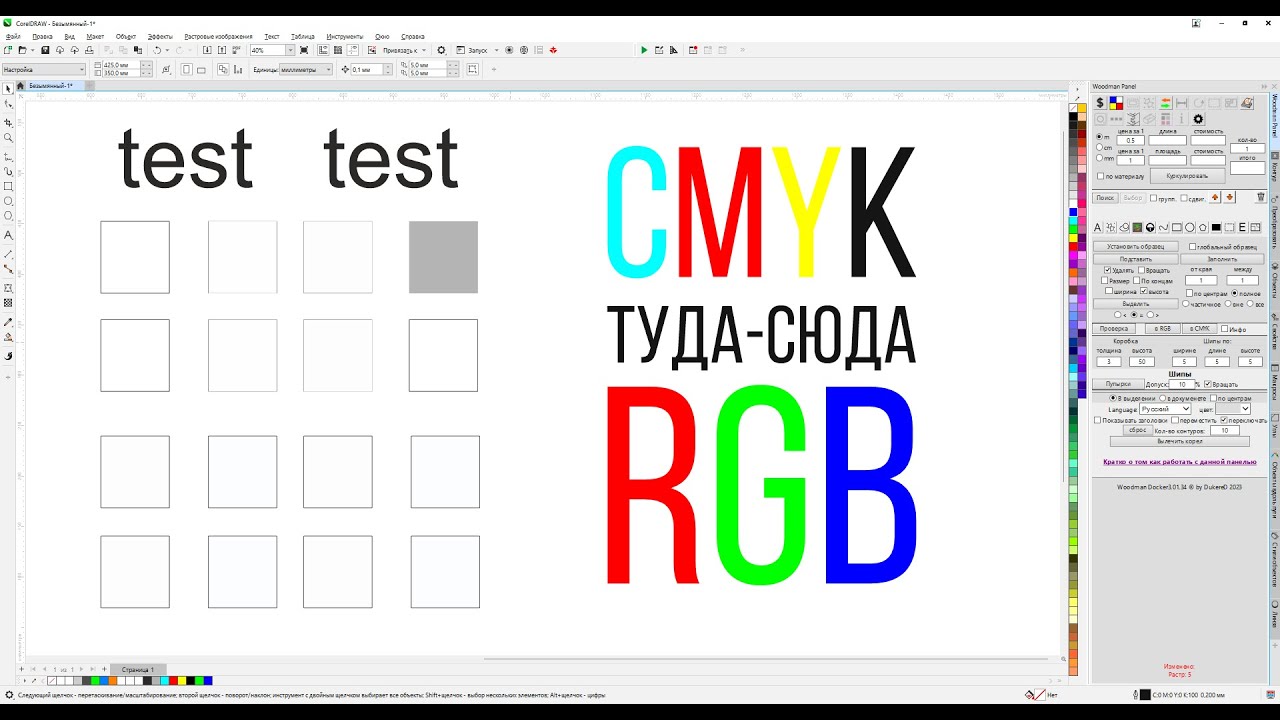This screenshot has height=720, width=1280.
Task: Select the Eyedropper tool in the toolbox
Action: (9, 323)
